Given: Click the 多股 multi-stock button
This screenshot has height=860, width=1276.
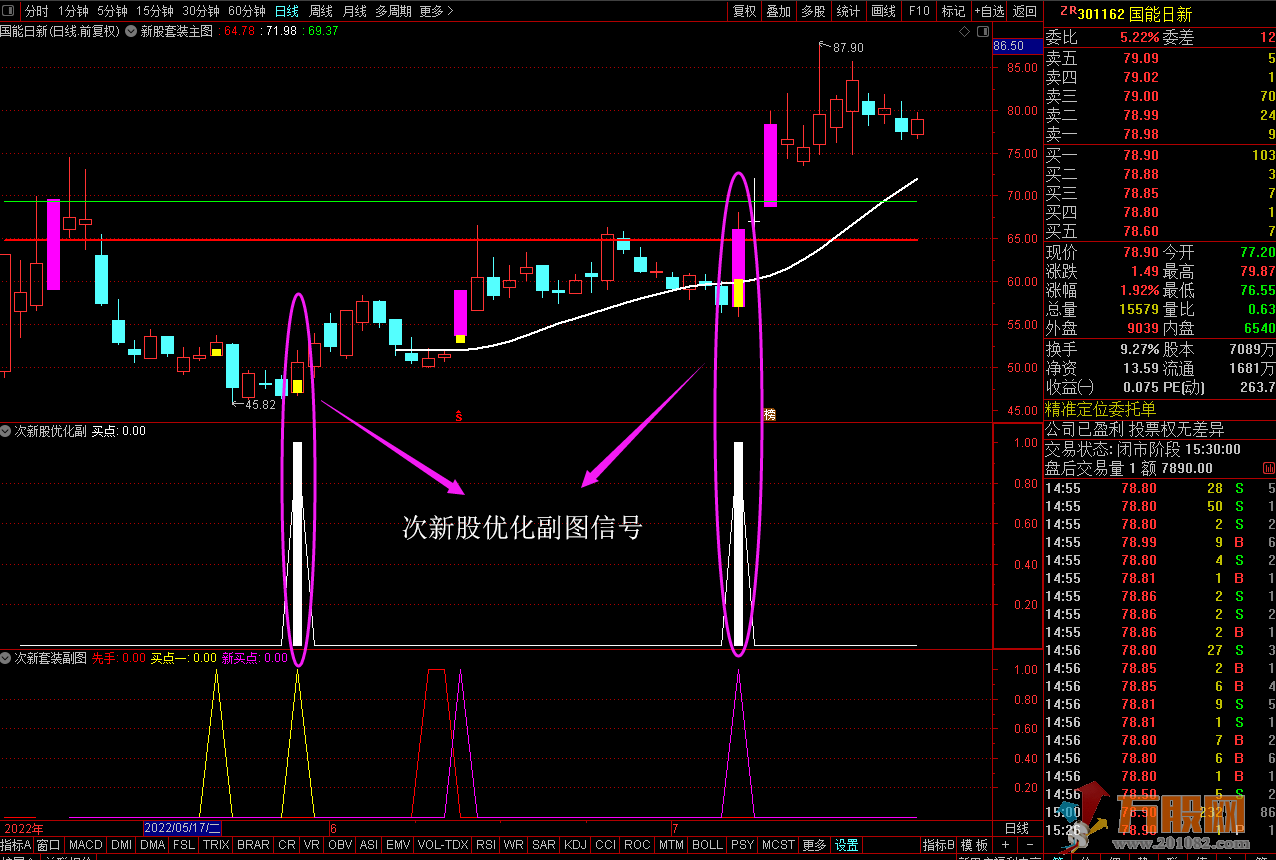Looking at the screenshot, I should (813, 11).
